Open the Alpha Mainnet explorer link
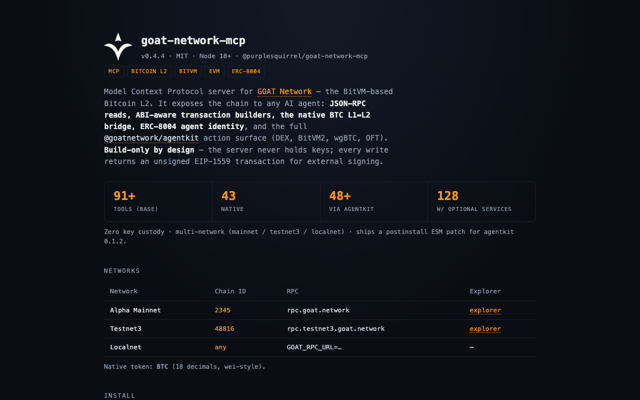The height and width of the screenshot is (400, 640). click(x=485, y=310)
